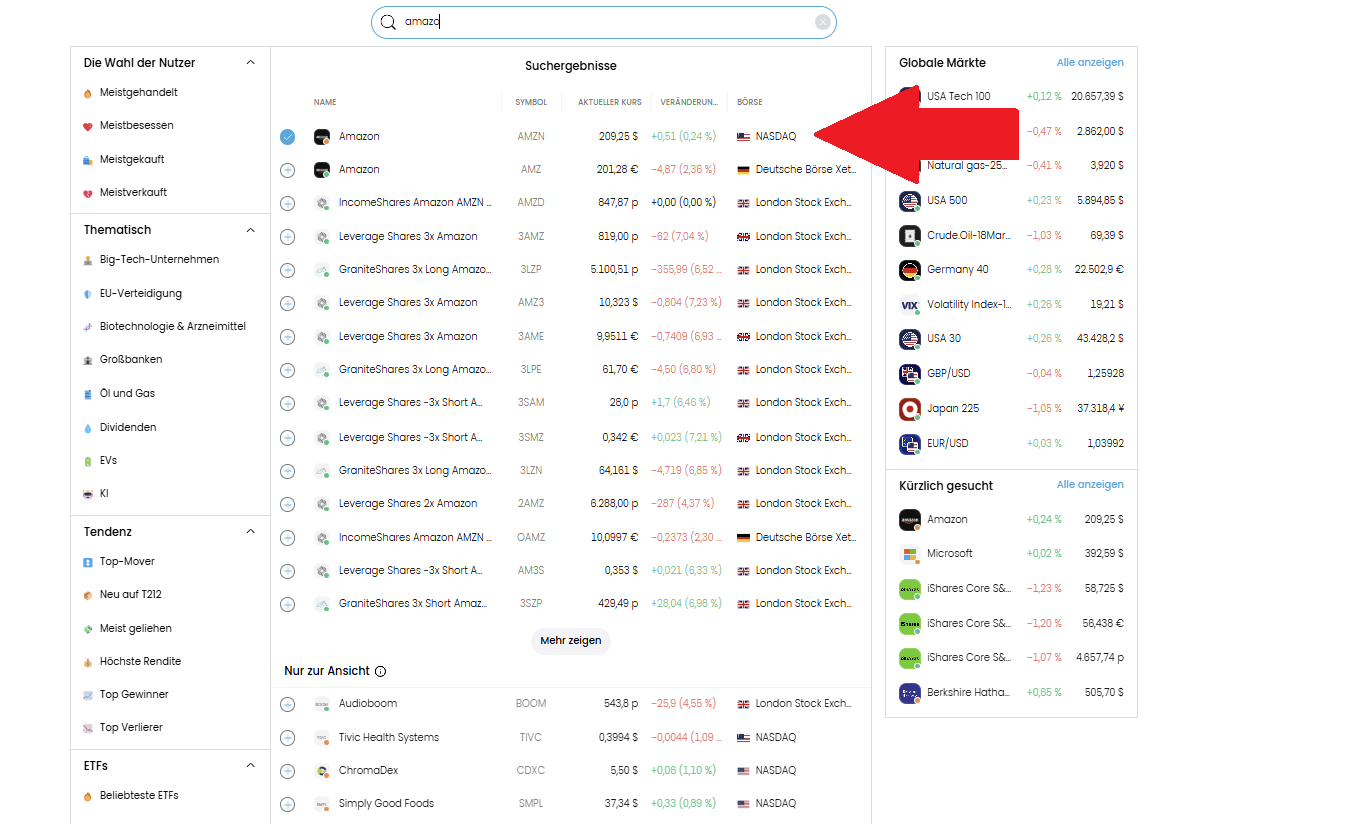Viewport: 1368px width, 824px height.
Task: Click the EVs icon
Action: point(88,461)
